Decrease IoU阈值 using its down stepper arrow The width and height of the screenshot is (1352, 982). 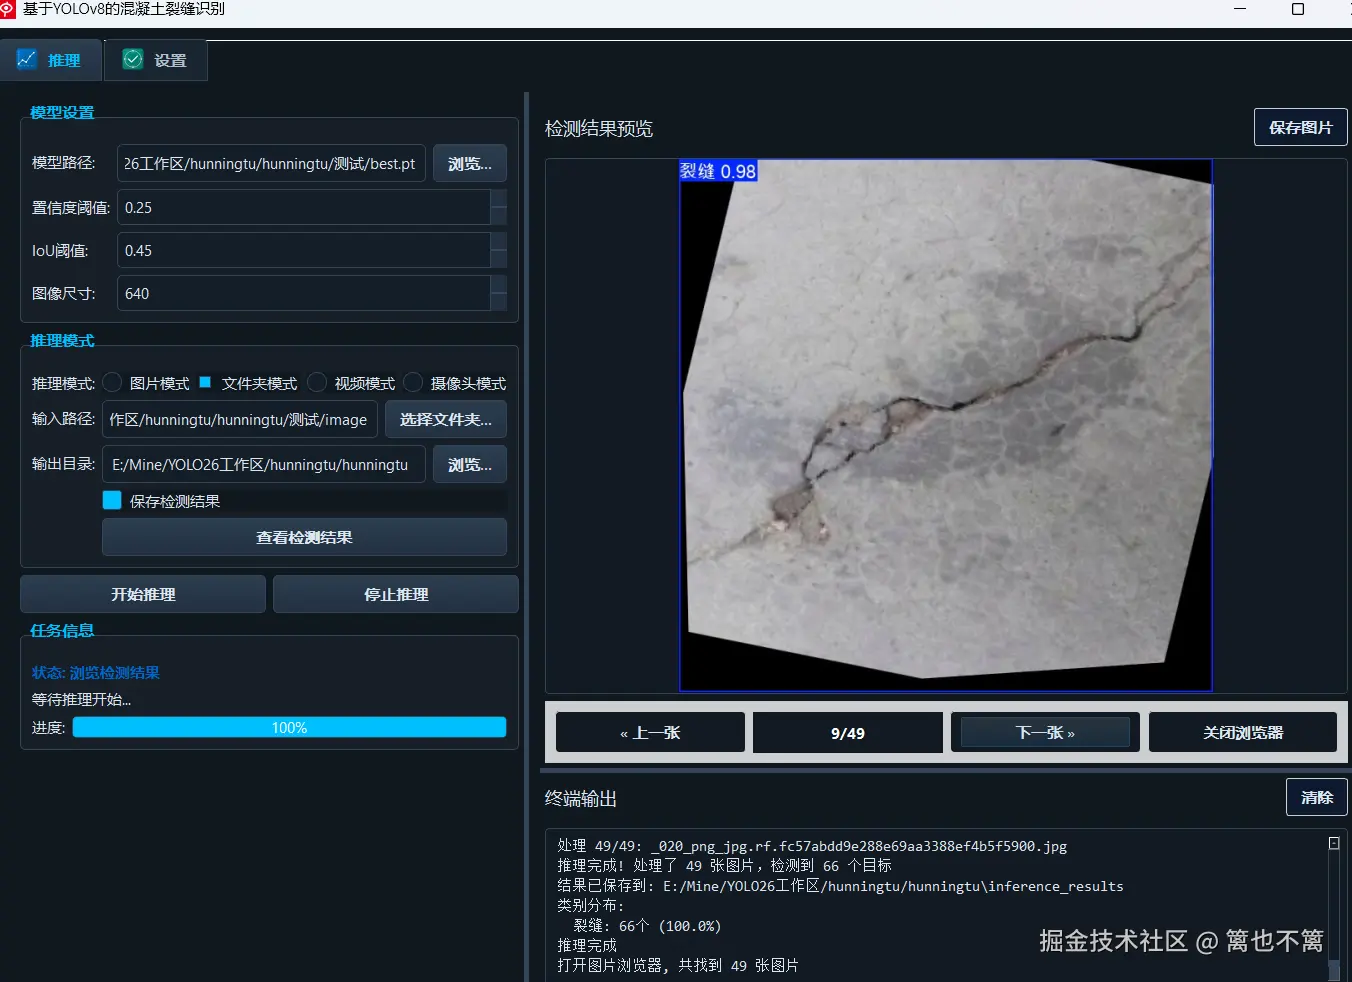[498, 257]
